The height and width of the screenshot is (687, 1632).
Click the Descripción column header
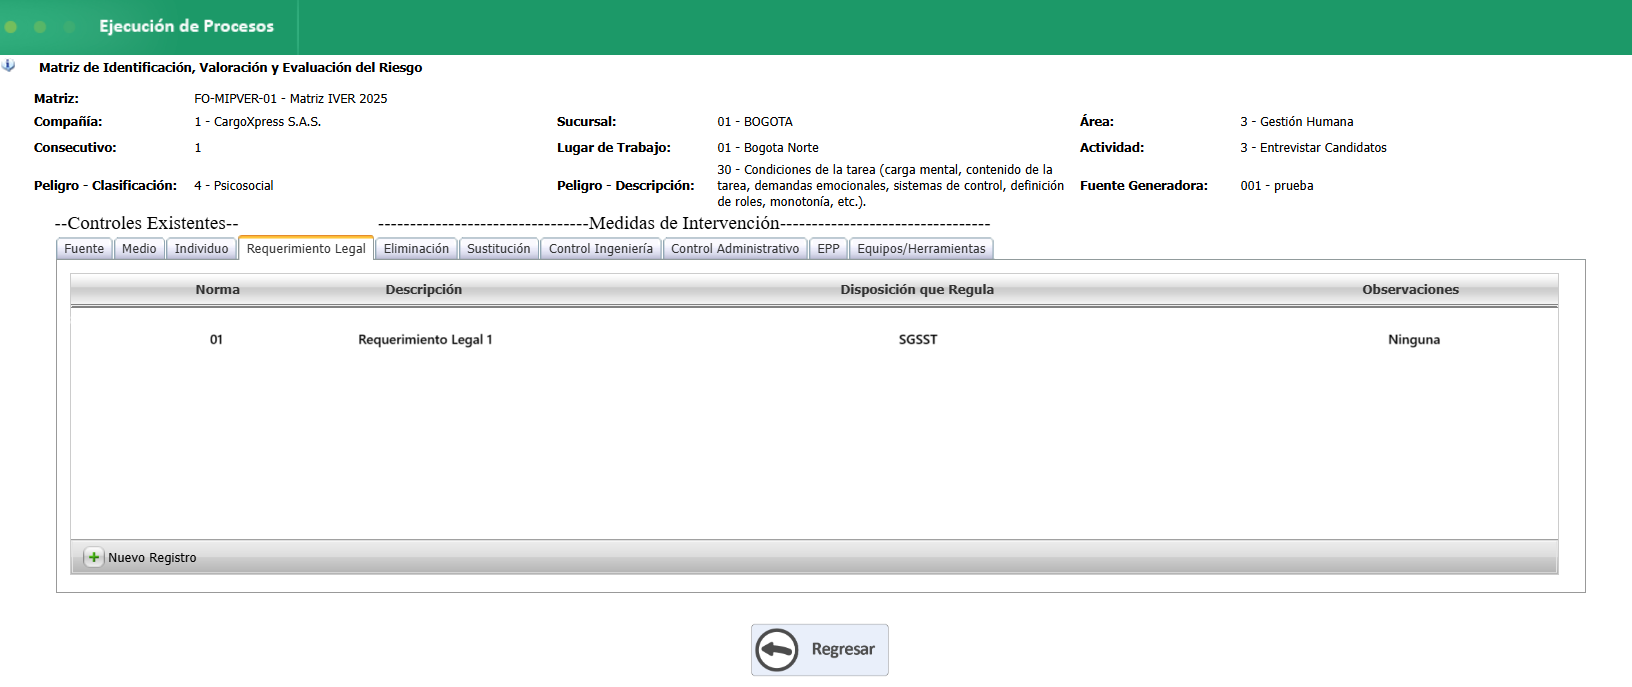[424, 290]
